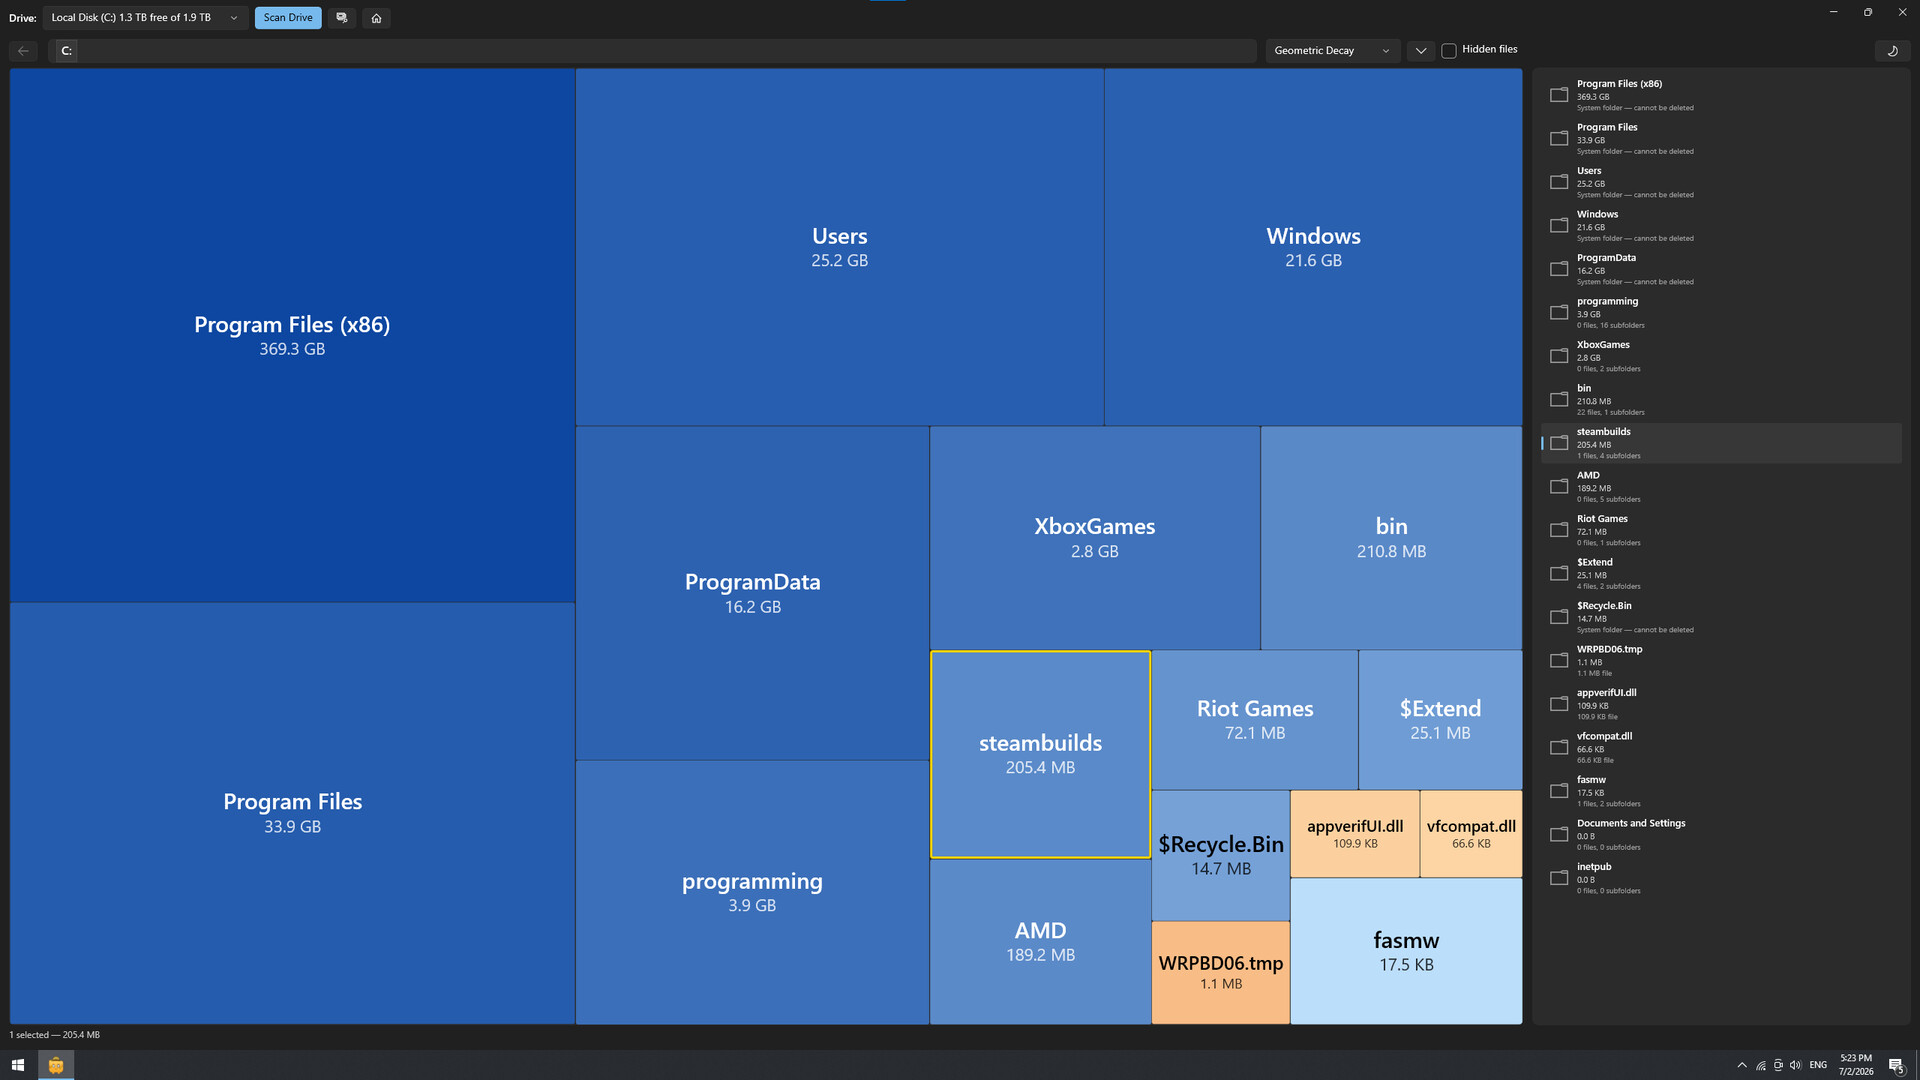The width and height of the screenshot is (1920, 1080).
Task: Select the Users 25.2 GB treemap tile
Action: tap(840, 247)
